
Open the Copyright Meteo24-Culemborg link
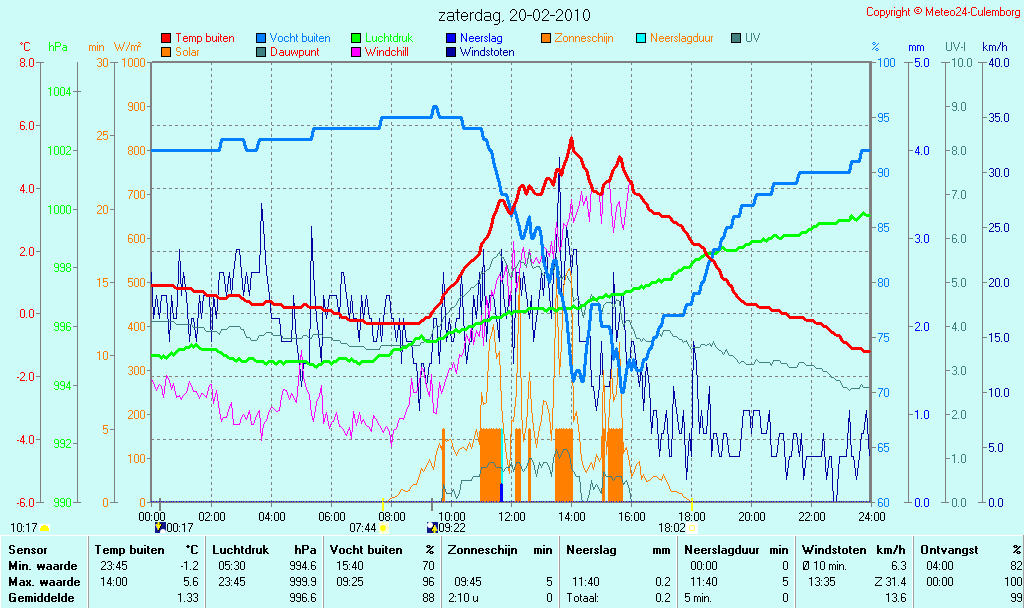tap(943, 12)
